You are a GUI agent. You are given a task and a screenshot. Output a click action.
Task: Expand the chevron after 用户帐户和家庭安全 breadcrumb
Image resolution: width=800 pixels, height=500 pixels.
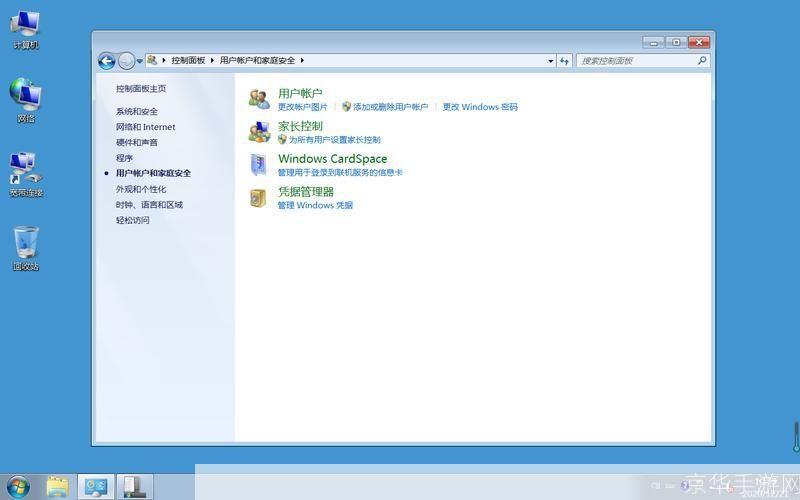click(x=302, y=60)
